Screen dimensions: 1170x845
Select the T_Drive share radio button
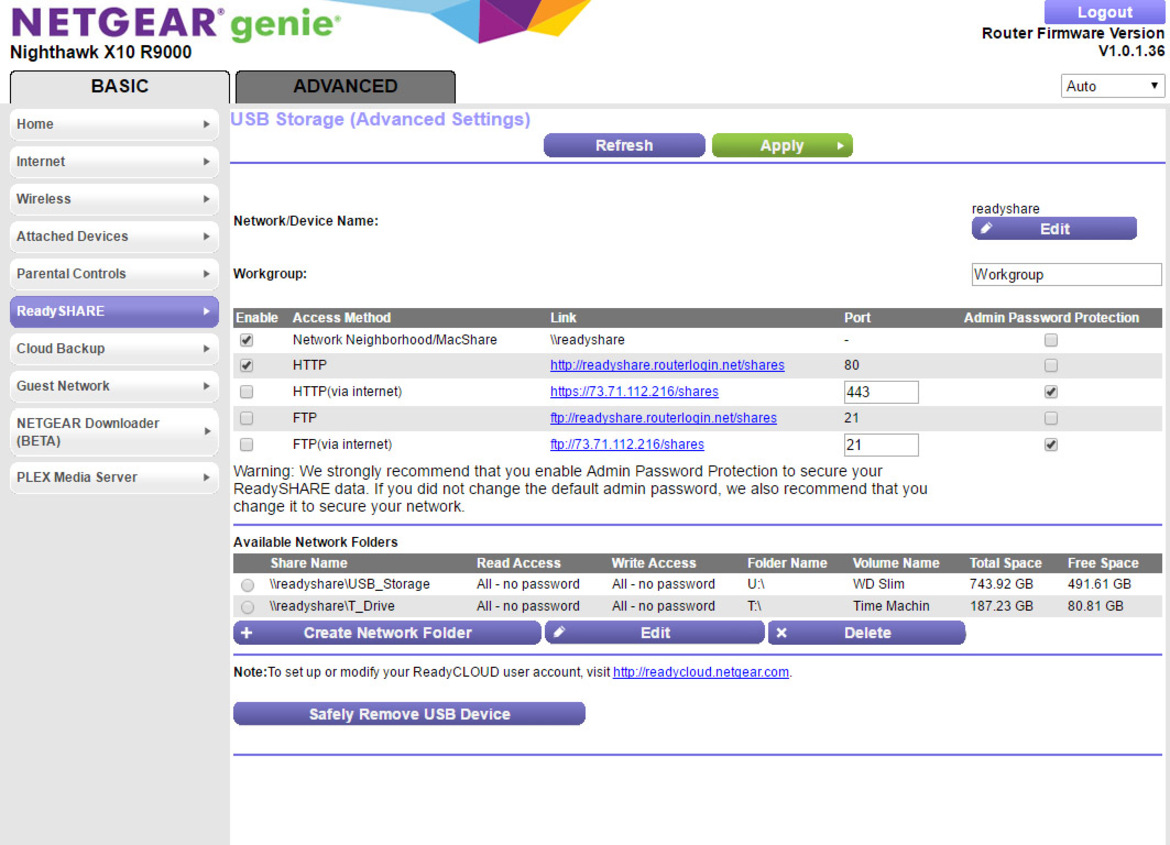248,607
